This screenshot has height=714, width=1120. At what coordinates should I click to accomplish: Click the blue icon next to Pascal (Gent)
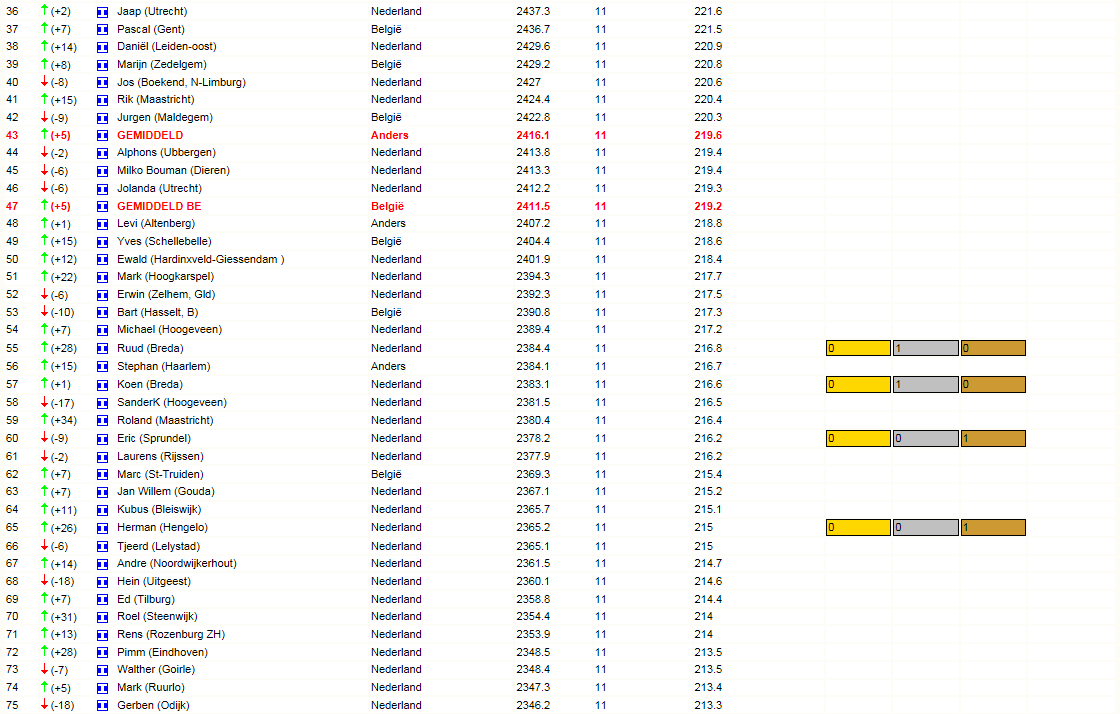click(102, 30)
